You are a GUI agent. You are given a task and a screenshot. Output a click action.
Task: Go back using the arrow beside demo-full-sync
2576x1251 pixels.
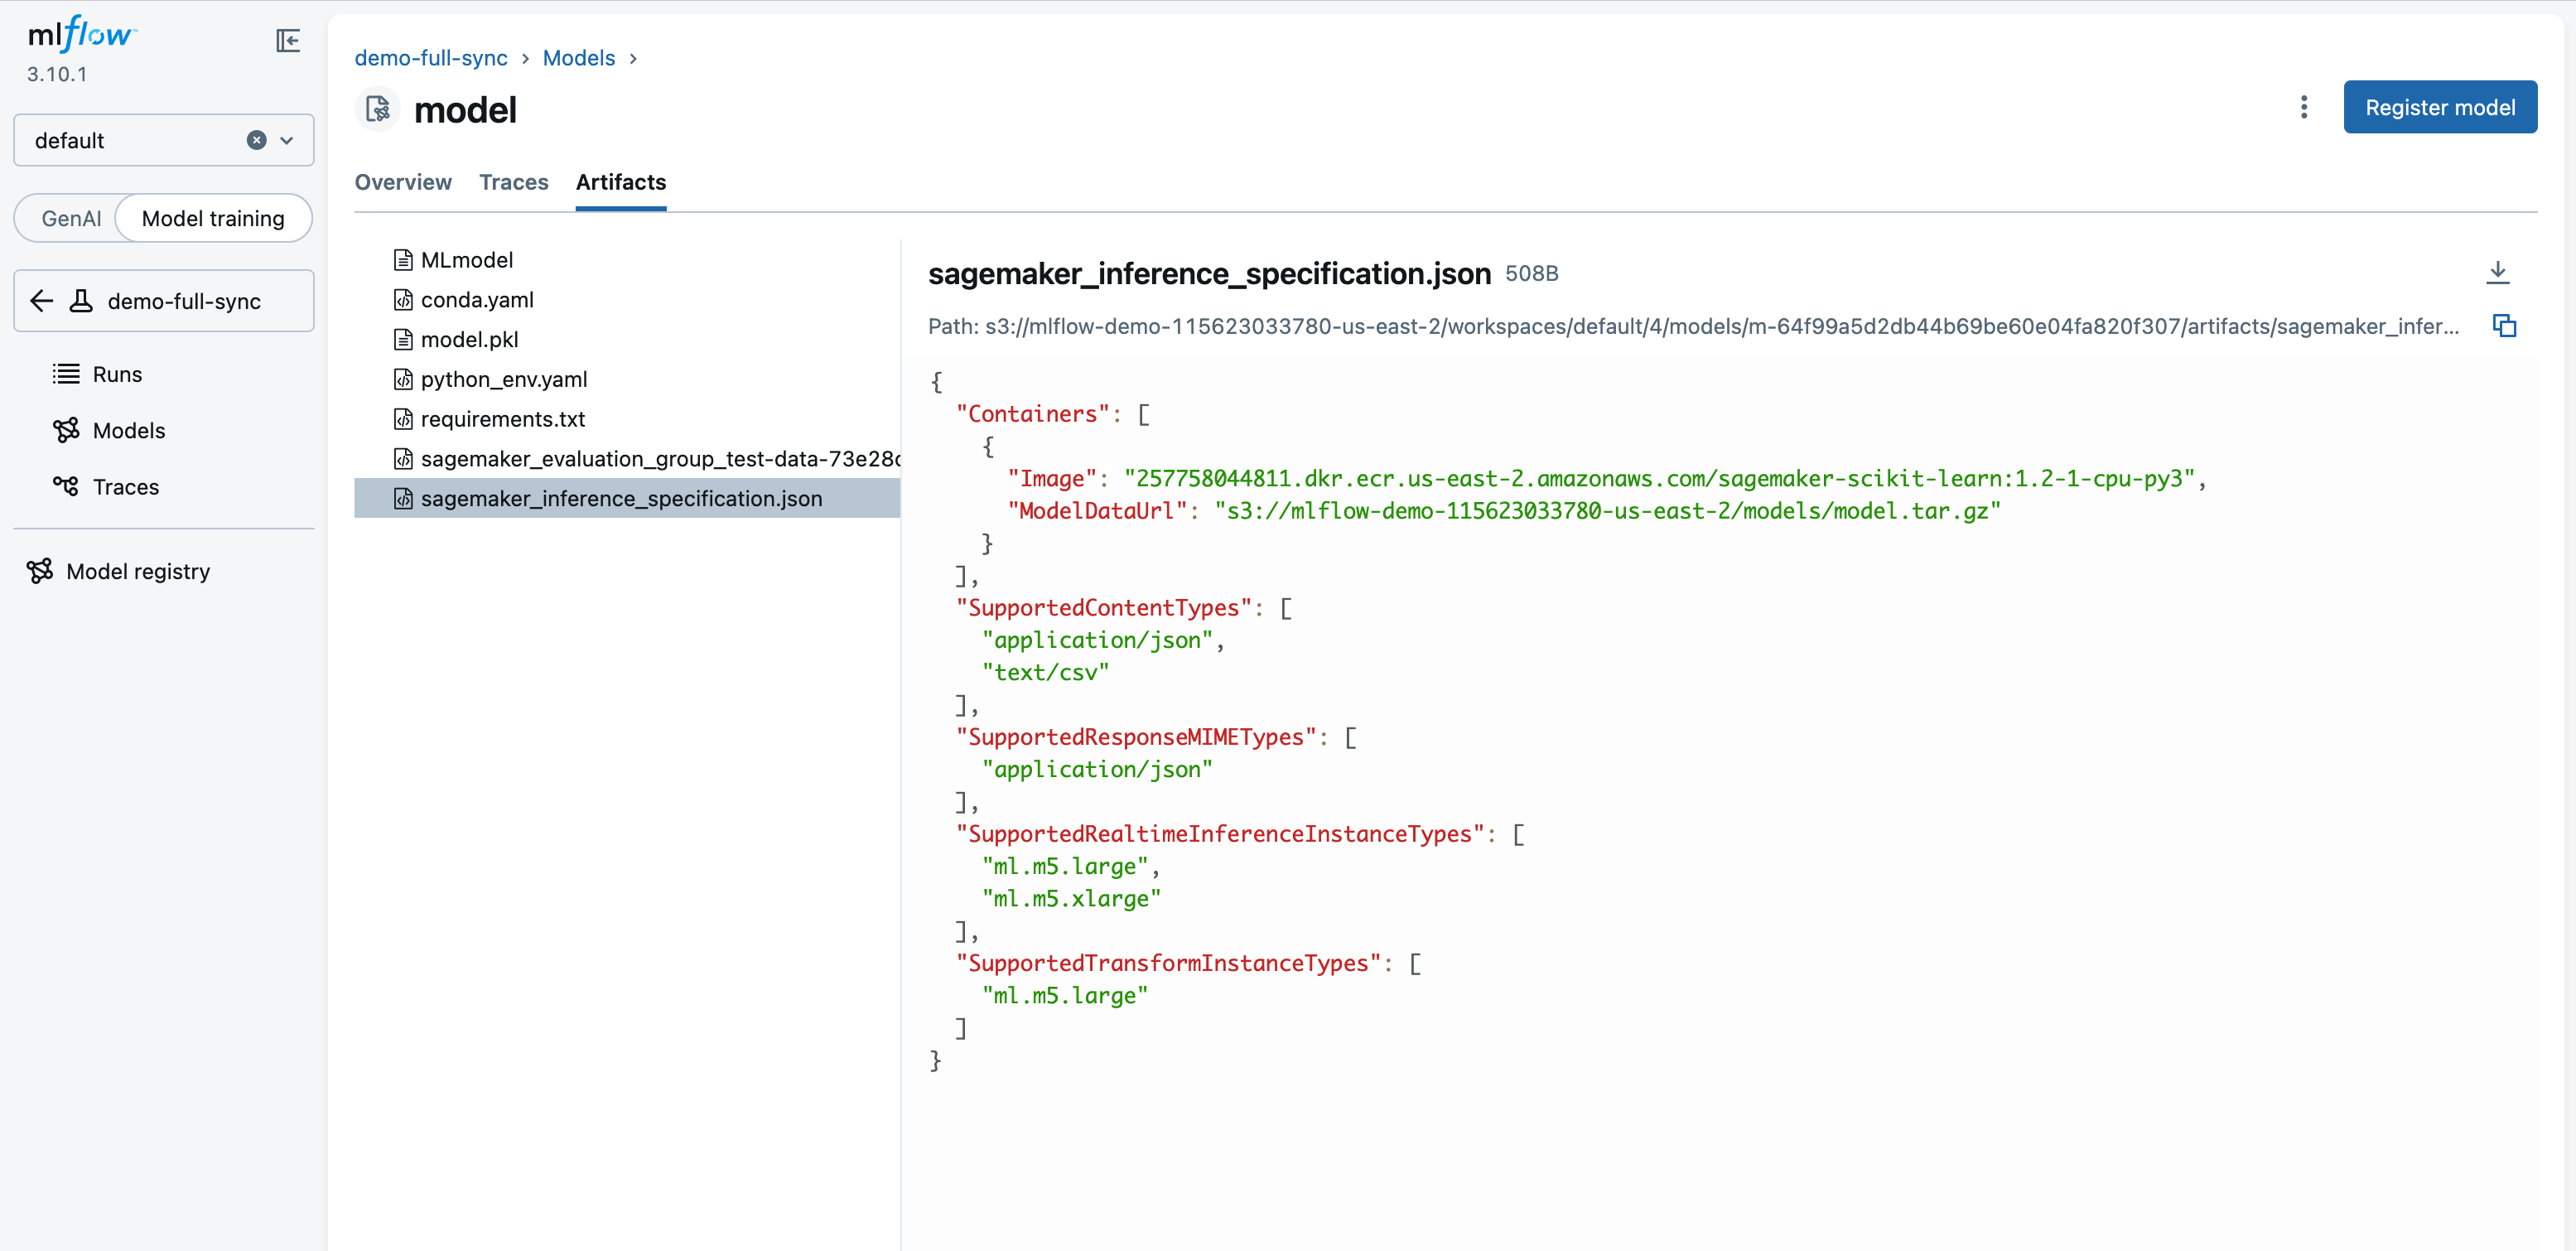click(41, 301)
